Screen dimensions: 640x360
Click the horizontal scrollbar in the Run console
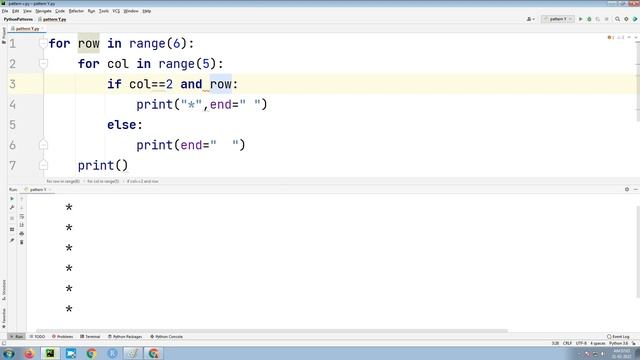point(271,331)
